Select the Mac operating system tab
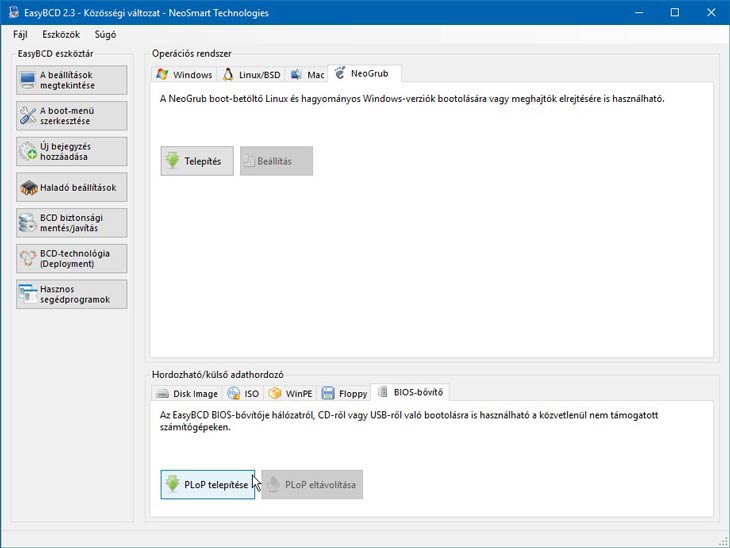The width and height of the screenshot is (730, 548). pos(308,75)
